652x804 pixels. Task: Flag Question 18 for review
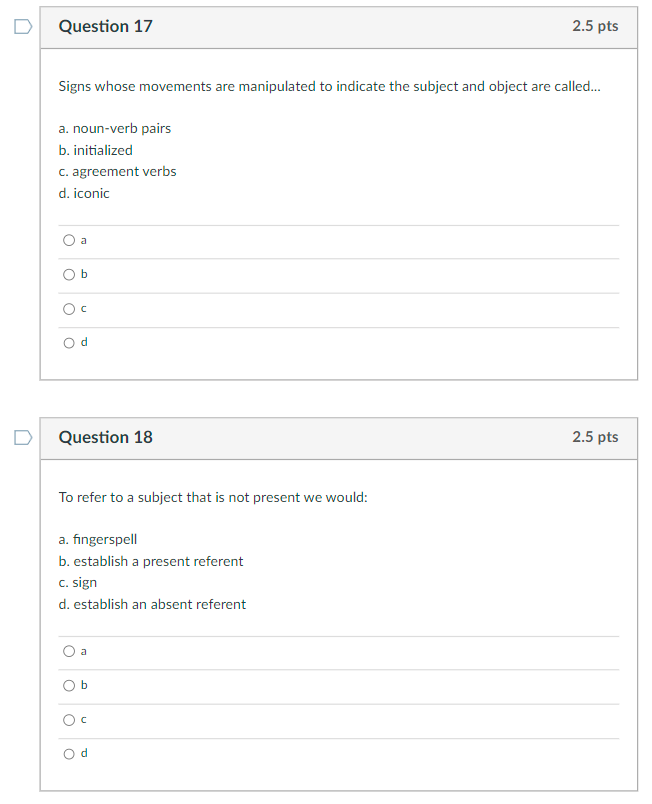pos(22,437)
